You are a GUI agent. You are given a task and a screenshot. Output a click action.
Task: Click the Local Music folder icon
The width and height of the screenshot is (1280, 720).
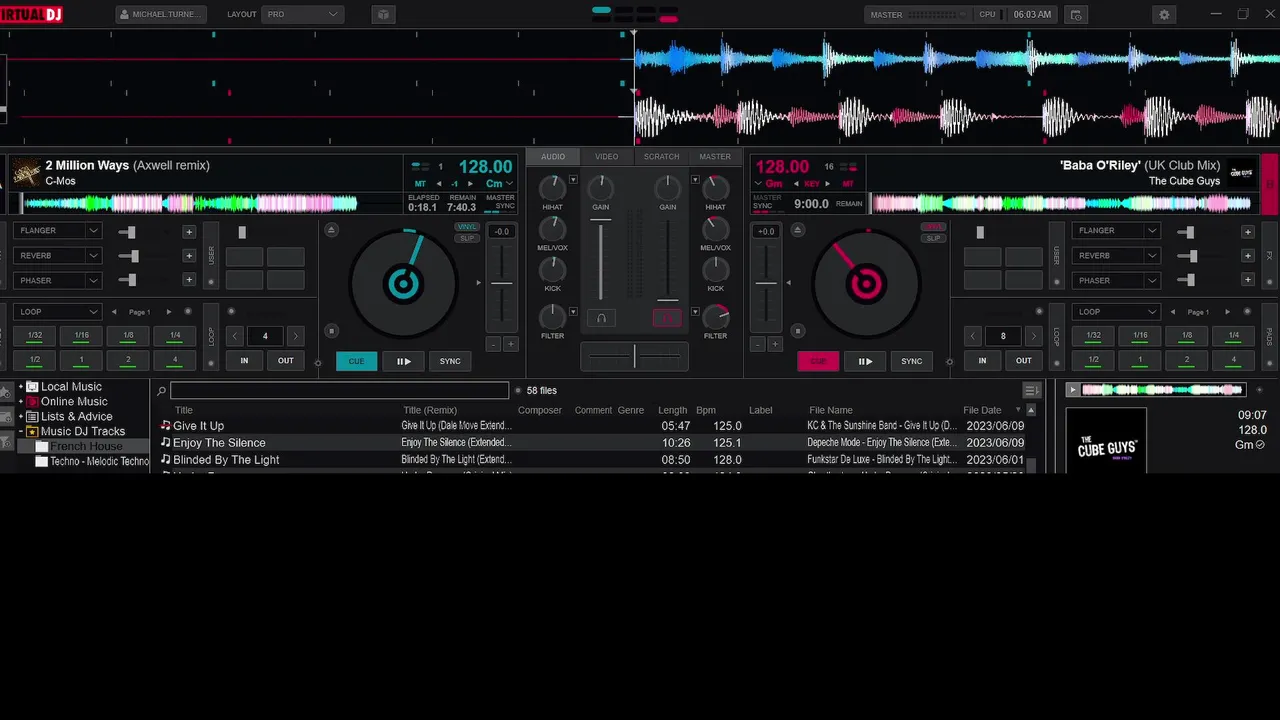tap(32, 387)
